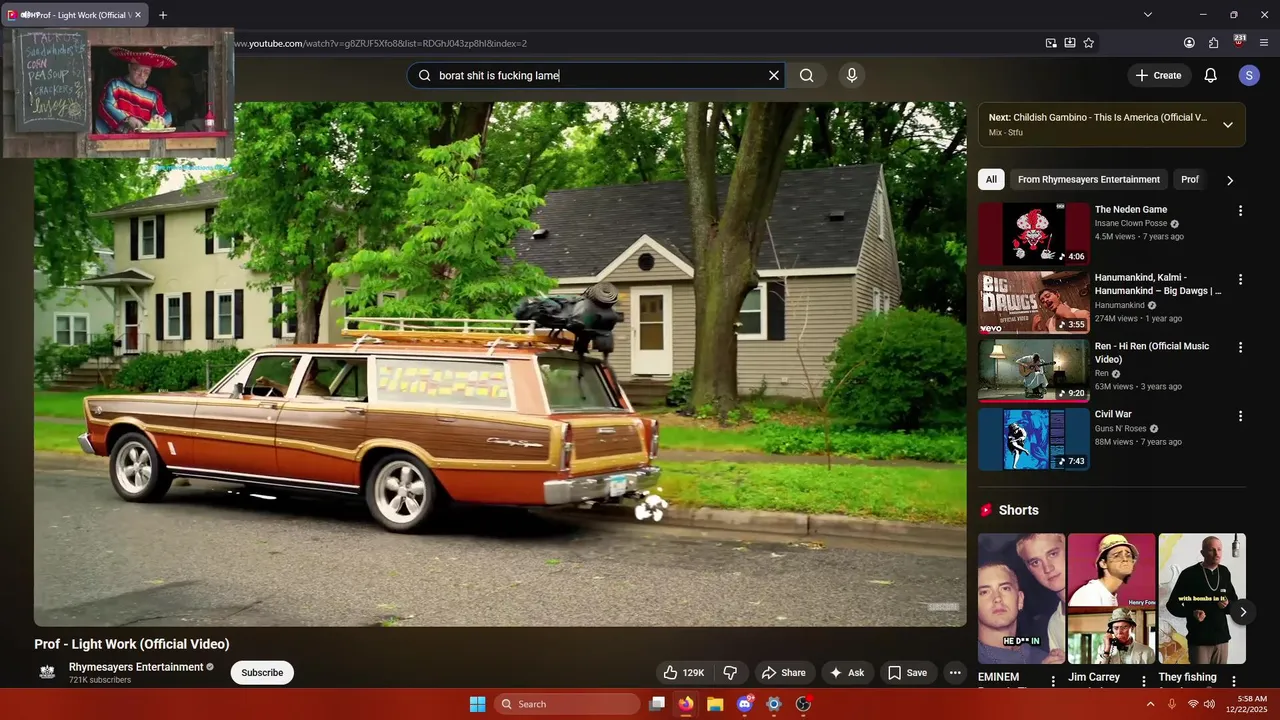
Task: Open YouTube notifications bell
Action: [x=1210, y=75]
